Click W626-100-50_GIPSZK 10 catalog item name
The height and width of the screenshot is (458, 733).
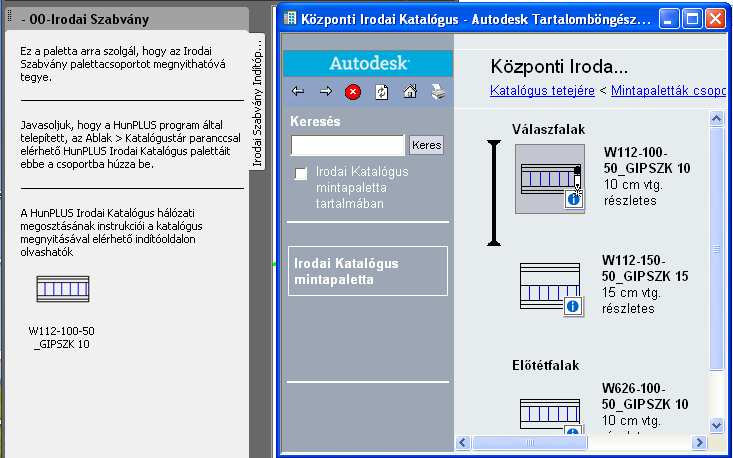[645, 396]
